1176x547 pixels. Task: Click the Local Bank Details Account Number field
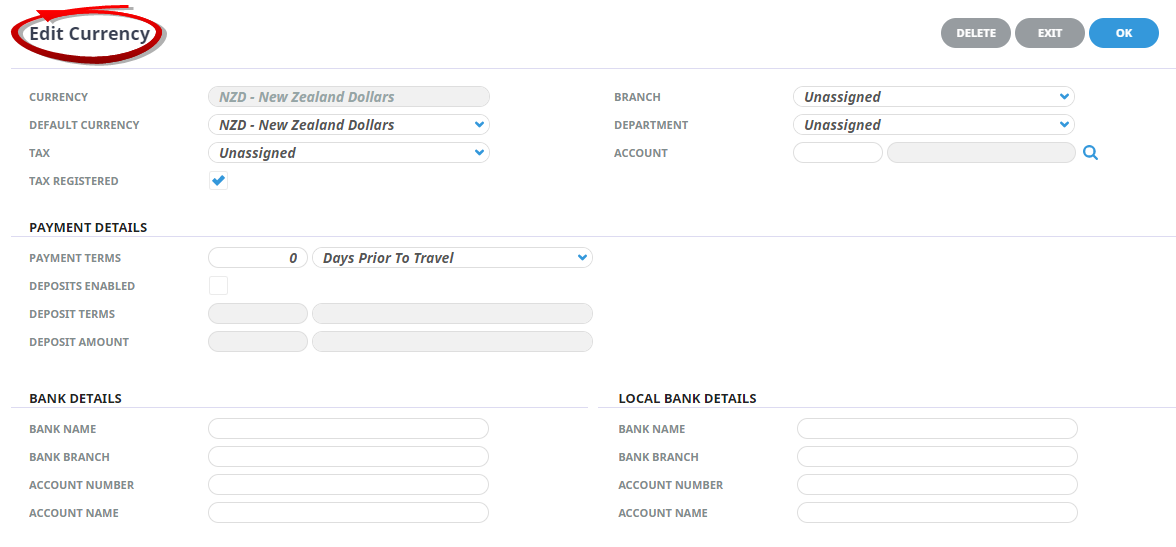pyautogui.click(x=937, y=485)
